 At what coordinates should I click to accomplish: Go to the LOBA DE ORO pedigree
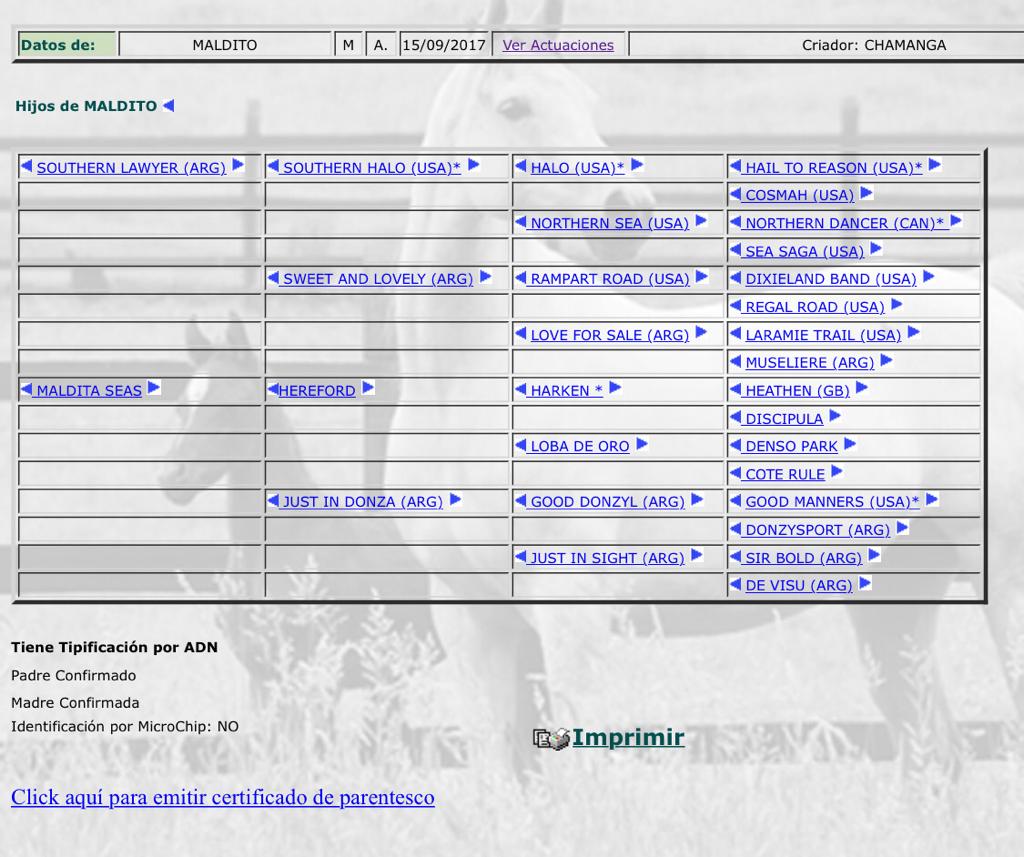(579, 446)
